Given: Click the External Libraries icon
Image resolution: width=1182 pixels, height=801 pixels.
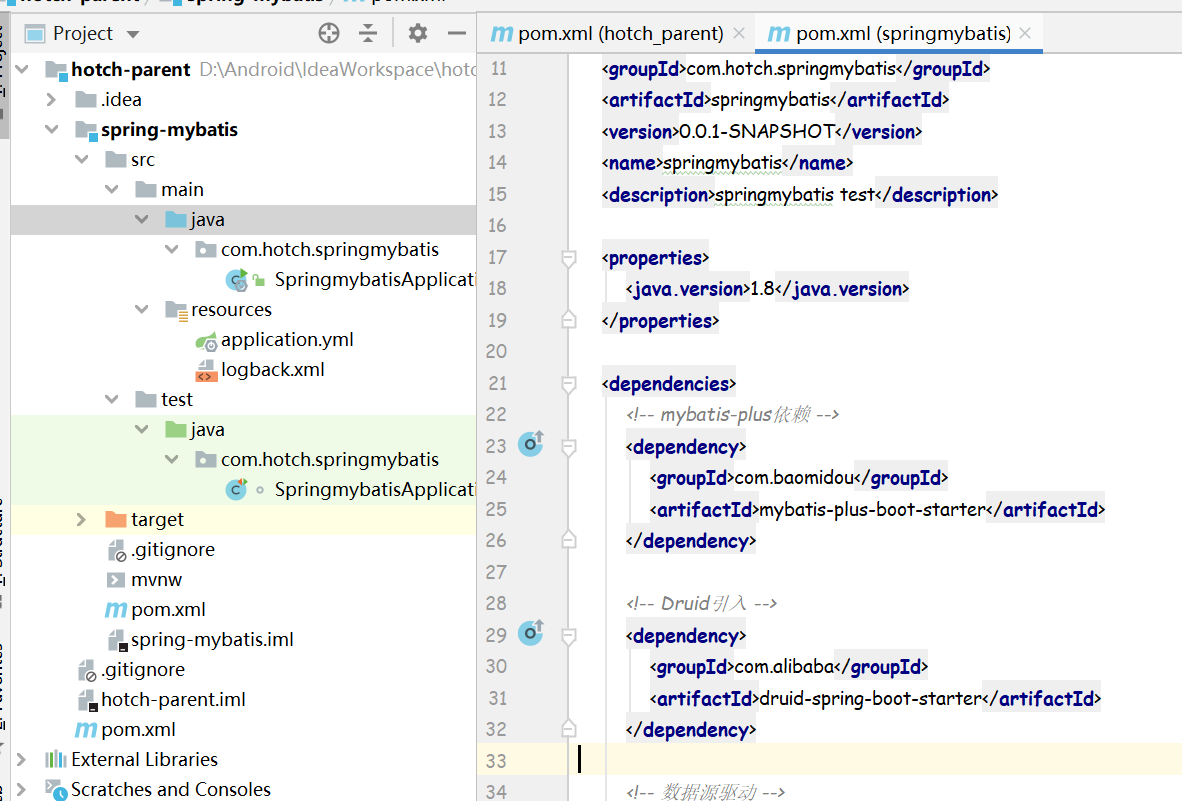Looking at the screenshot, I should (x=56, y=760).
